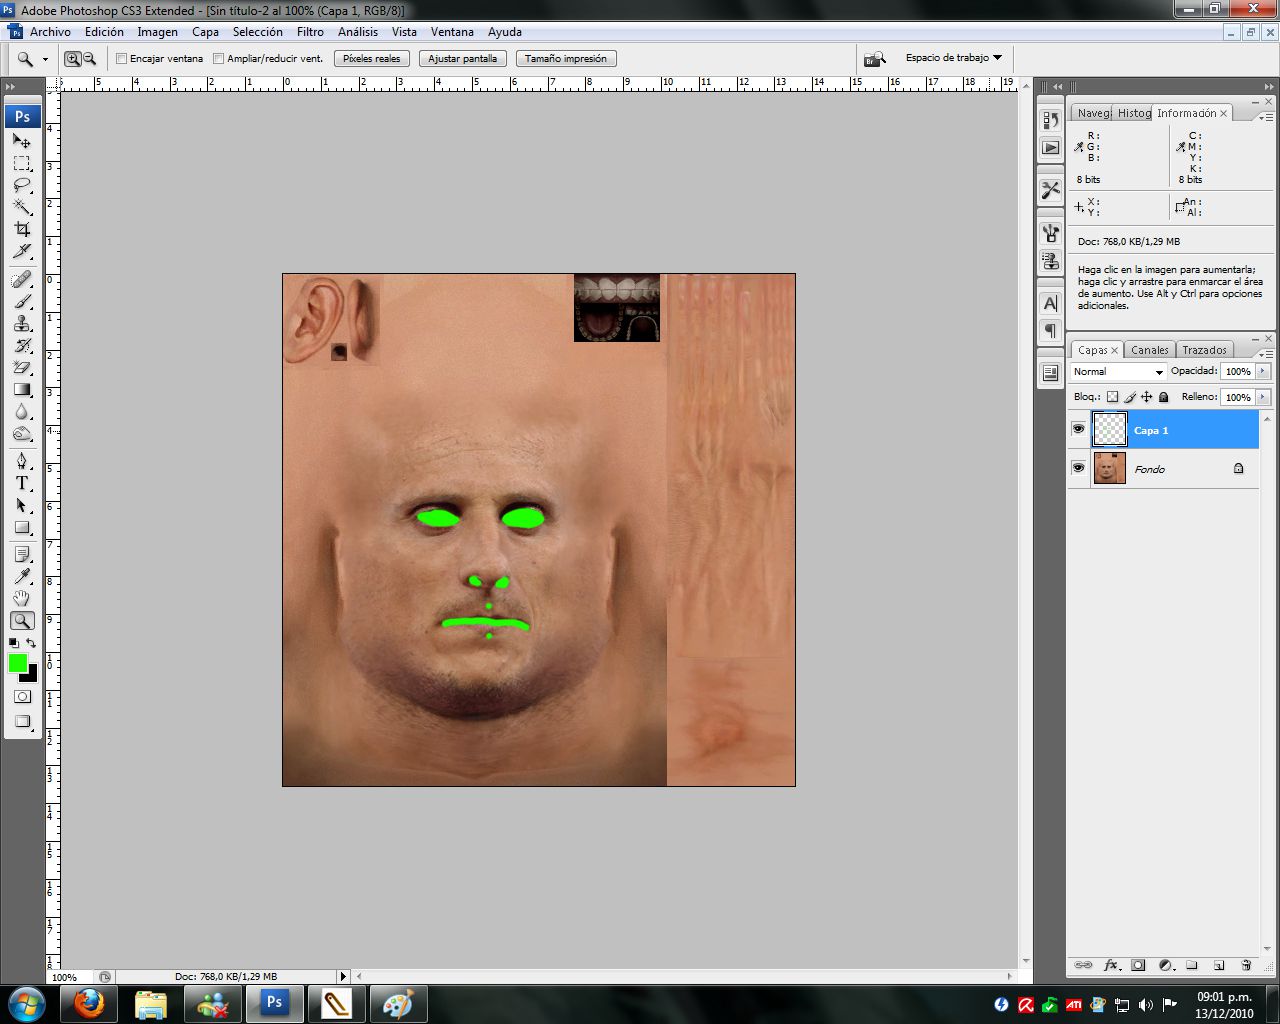
Task: Toggle lock image pixels brush icon
Action: point(1130,397)
